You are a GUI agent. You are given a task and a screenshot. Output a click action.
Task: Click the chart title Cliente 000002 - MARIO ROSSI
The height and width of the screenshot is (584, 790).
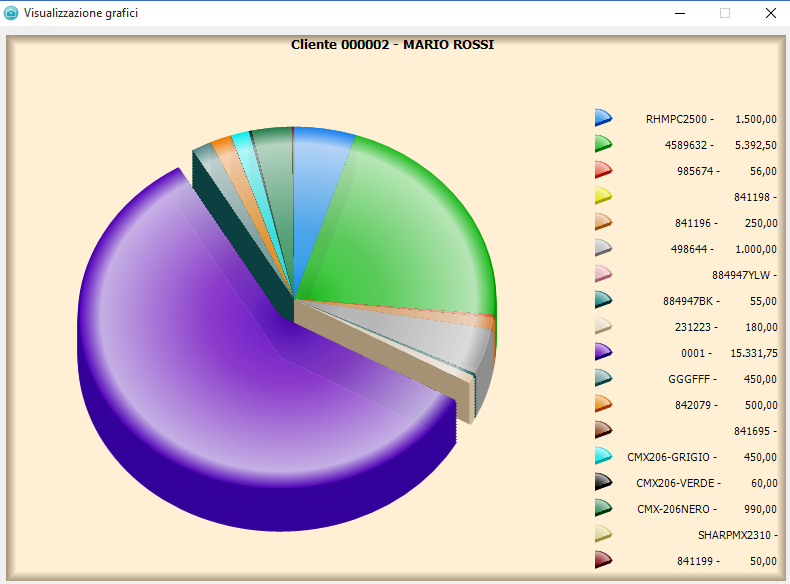coord(392,44)
